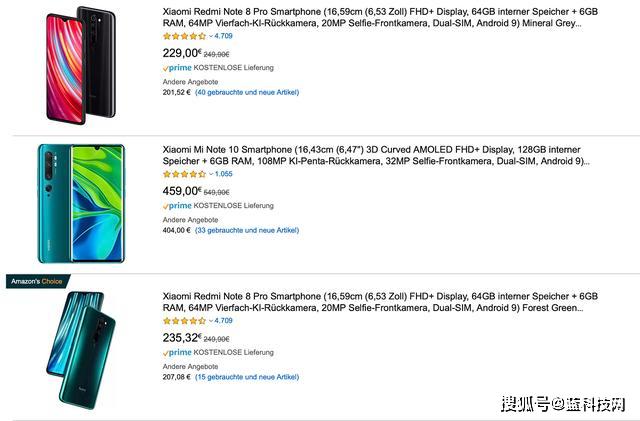Image resolution: width=640 pixels, height=421 pixels.
Task: Click star rating of Mi Note 10 listing
Action: pyautogui.click(x=183, y=173)
